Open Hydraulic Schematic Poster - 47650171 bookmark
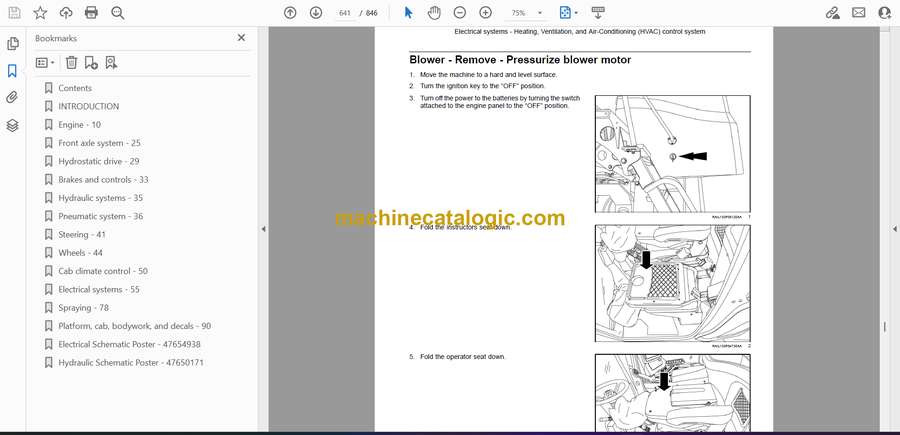 tap(131, 363)
